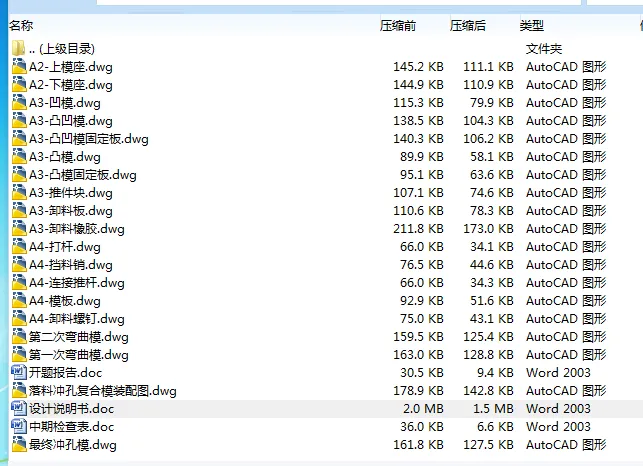The height and width of the screenshot is (466, 643).
Task: Click the A2-下模座.dwg file icon
Action: 19,85
